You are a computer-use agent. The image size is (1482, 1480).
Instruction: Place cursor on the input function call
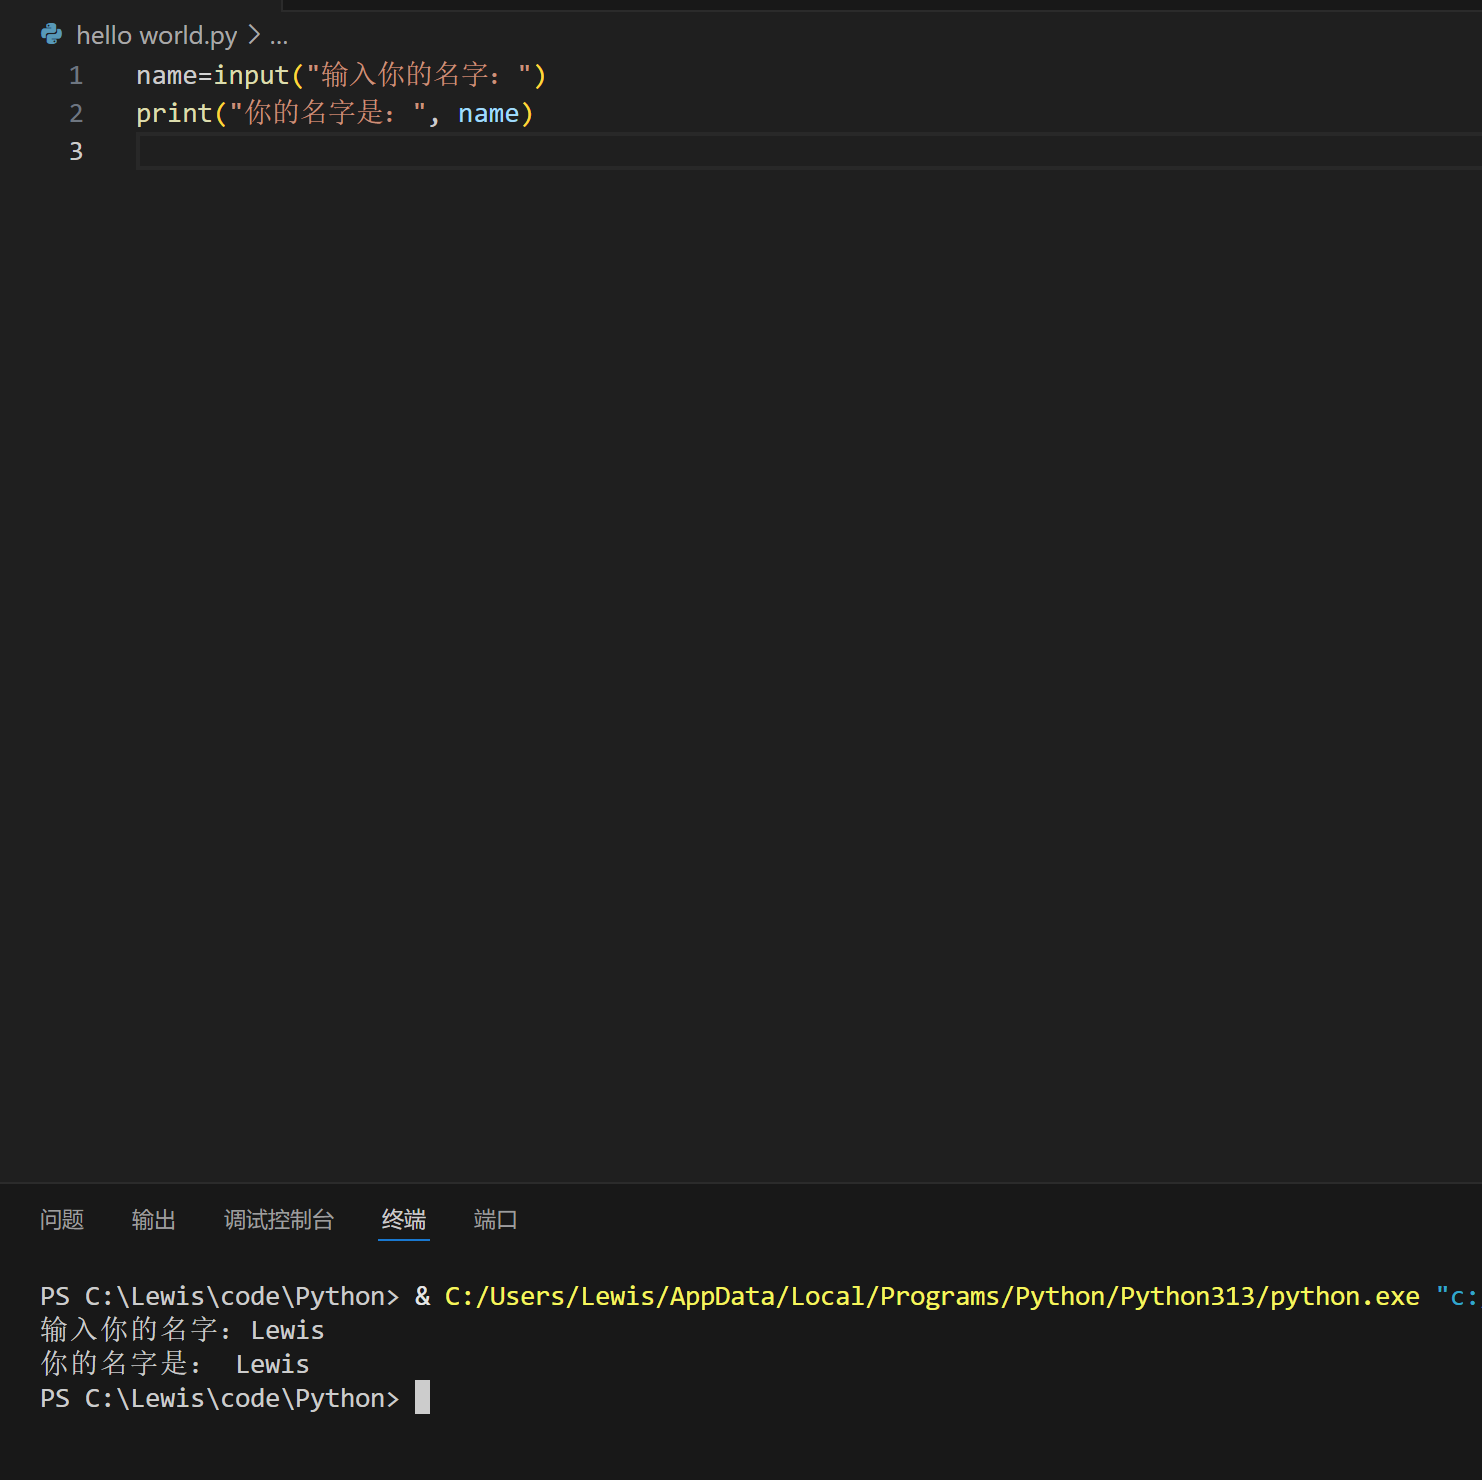pyautogui.click(x=251, y=76)
